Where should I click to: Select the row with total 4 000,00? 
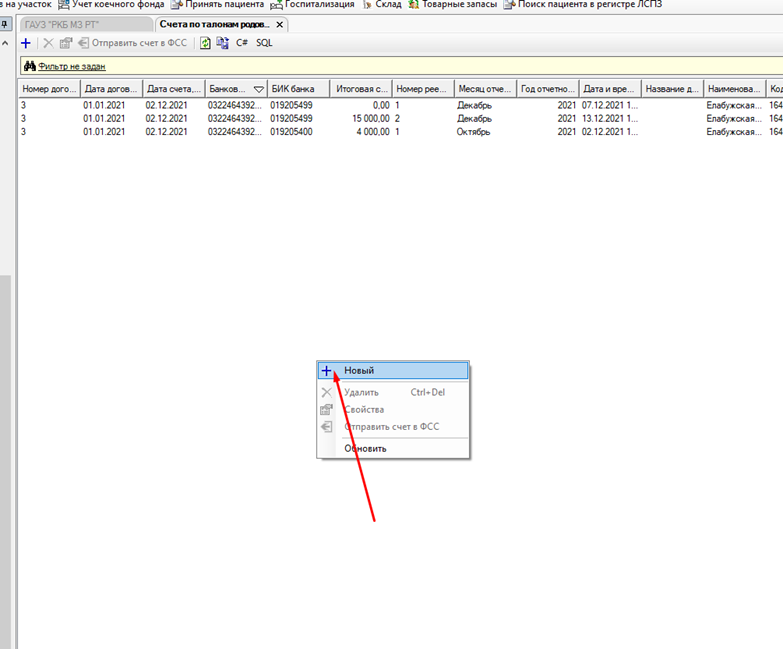point(400,132)
